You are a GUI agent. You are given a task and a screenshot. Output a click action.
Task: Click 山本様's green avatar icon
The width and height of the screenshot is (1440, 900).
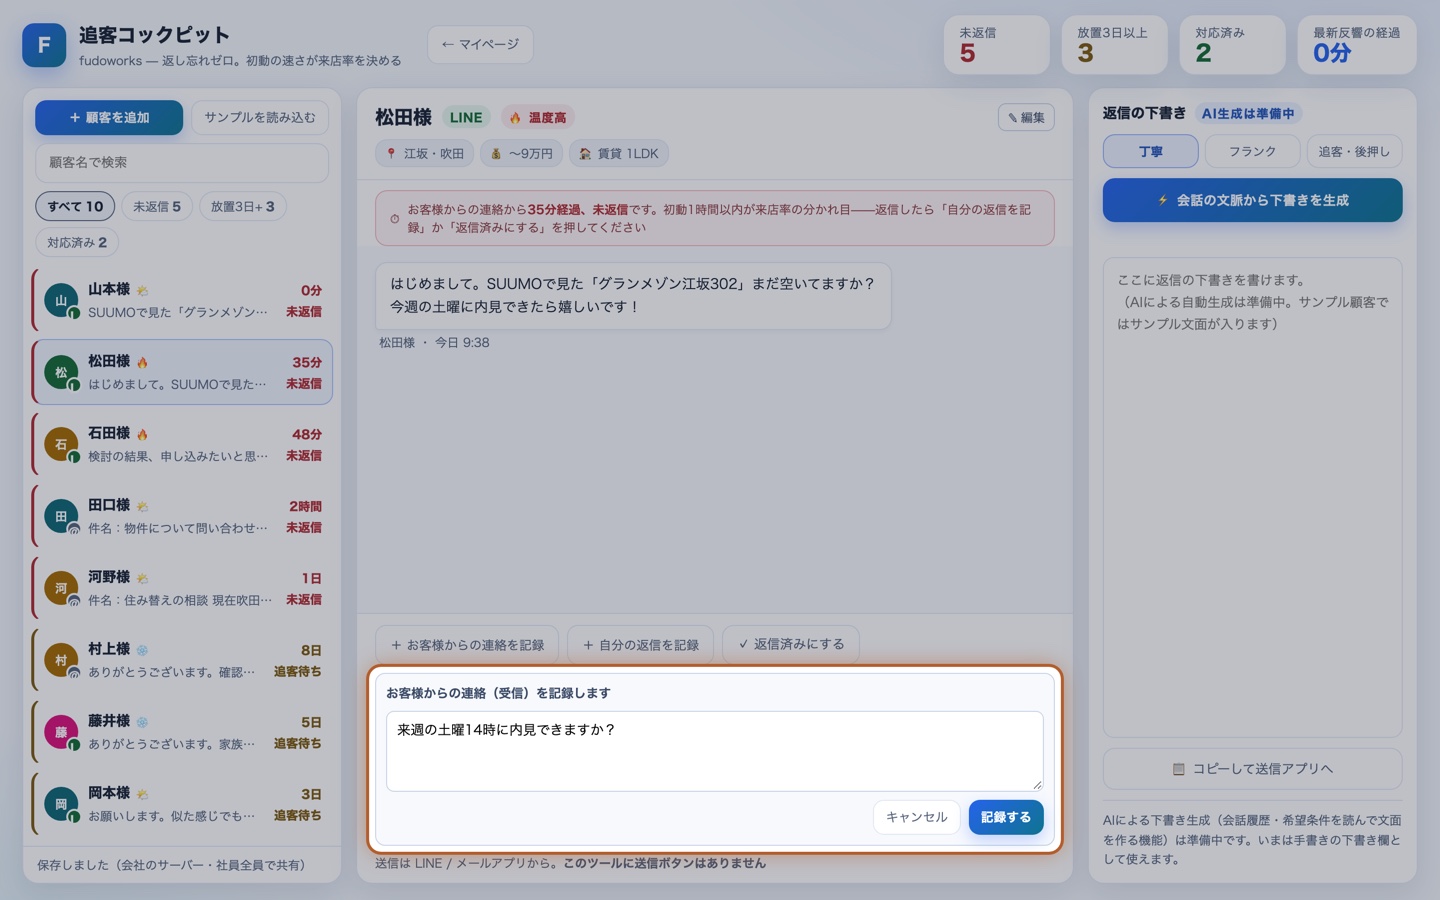pos(61,300)
